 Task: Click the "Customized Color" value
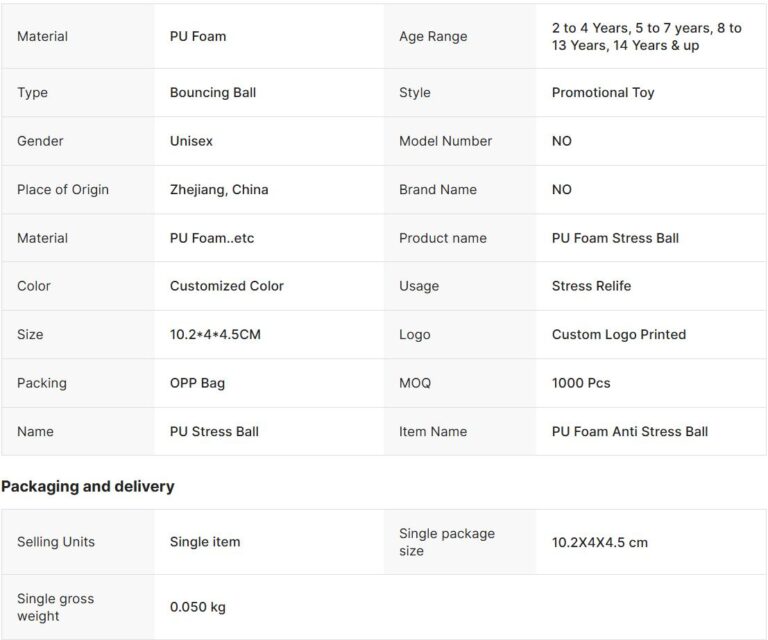point(227,286)
